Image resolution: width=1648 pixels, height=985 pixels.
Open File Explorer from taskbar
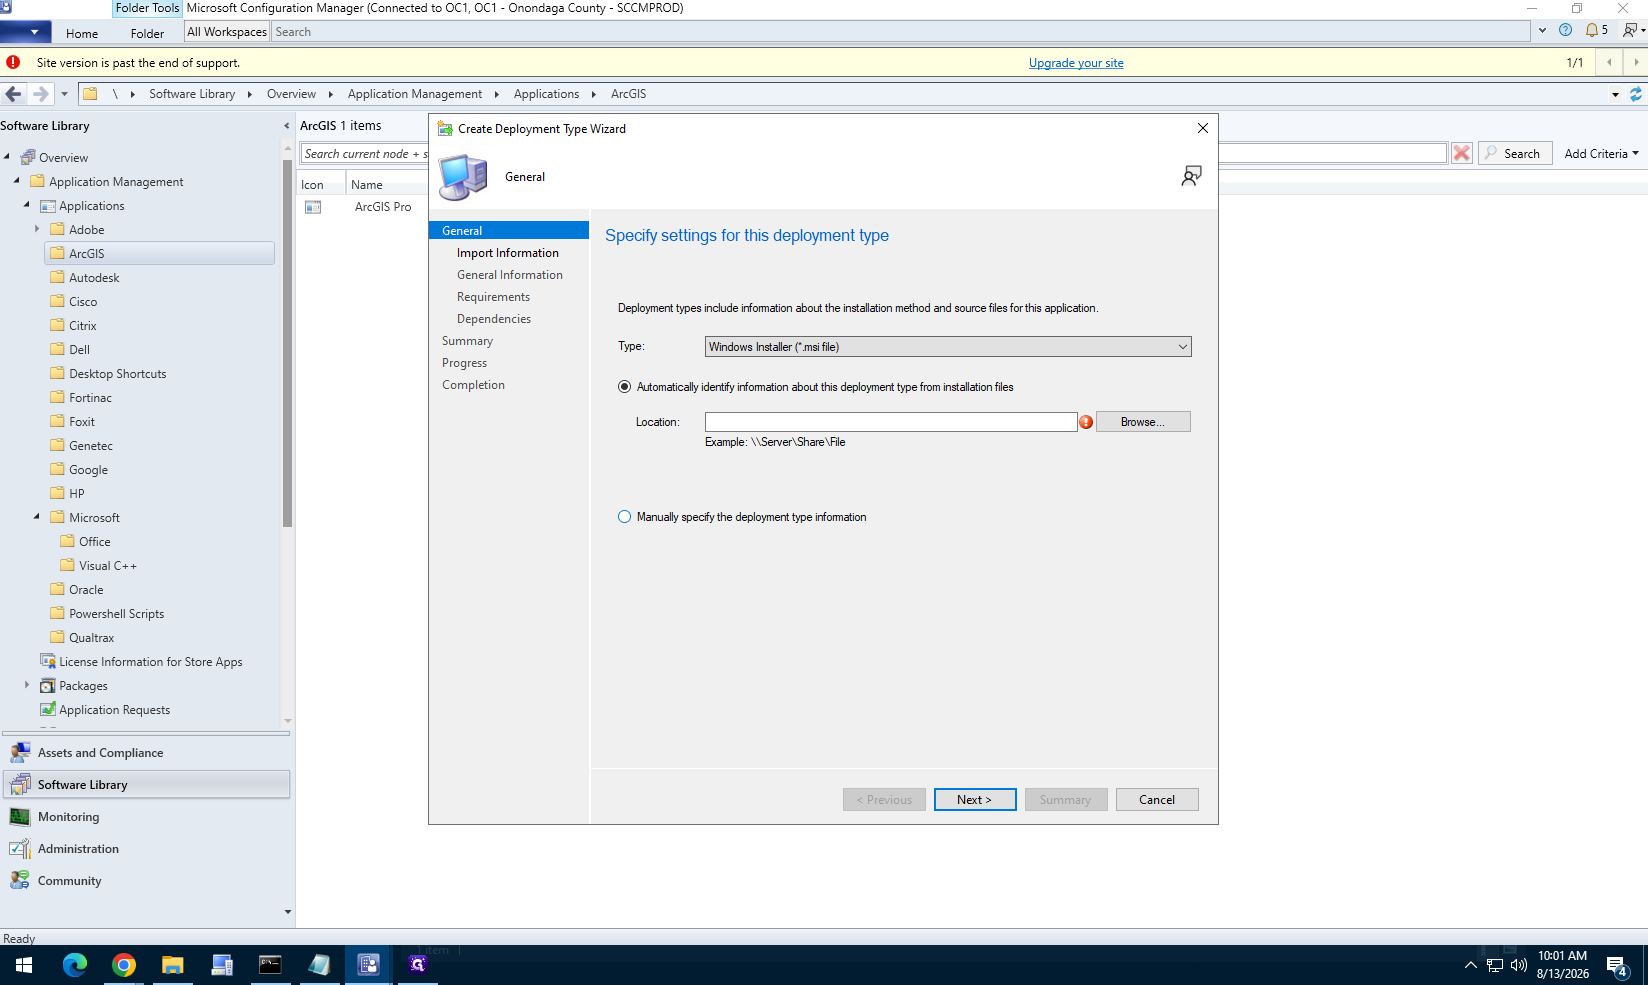coord(173,965)
